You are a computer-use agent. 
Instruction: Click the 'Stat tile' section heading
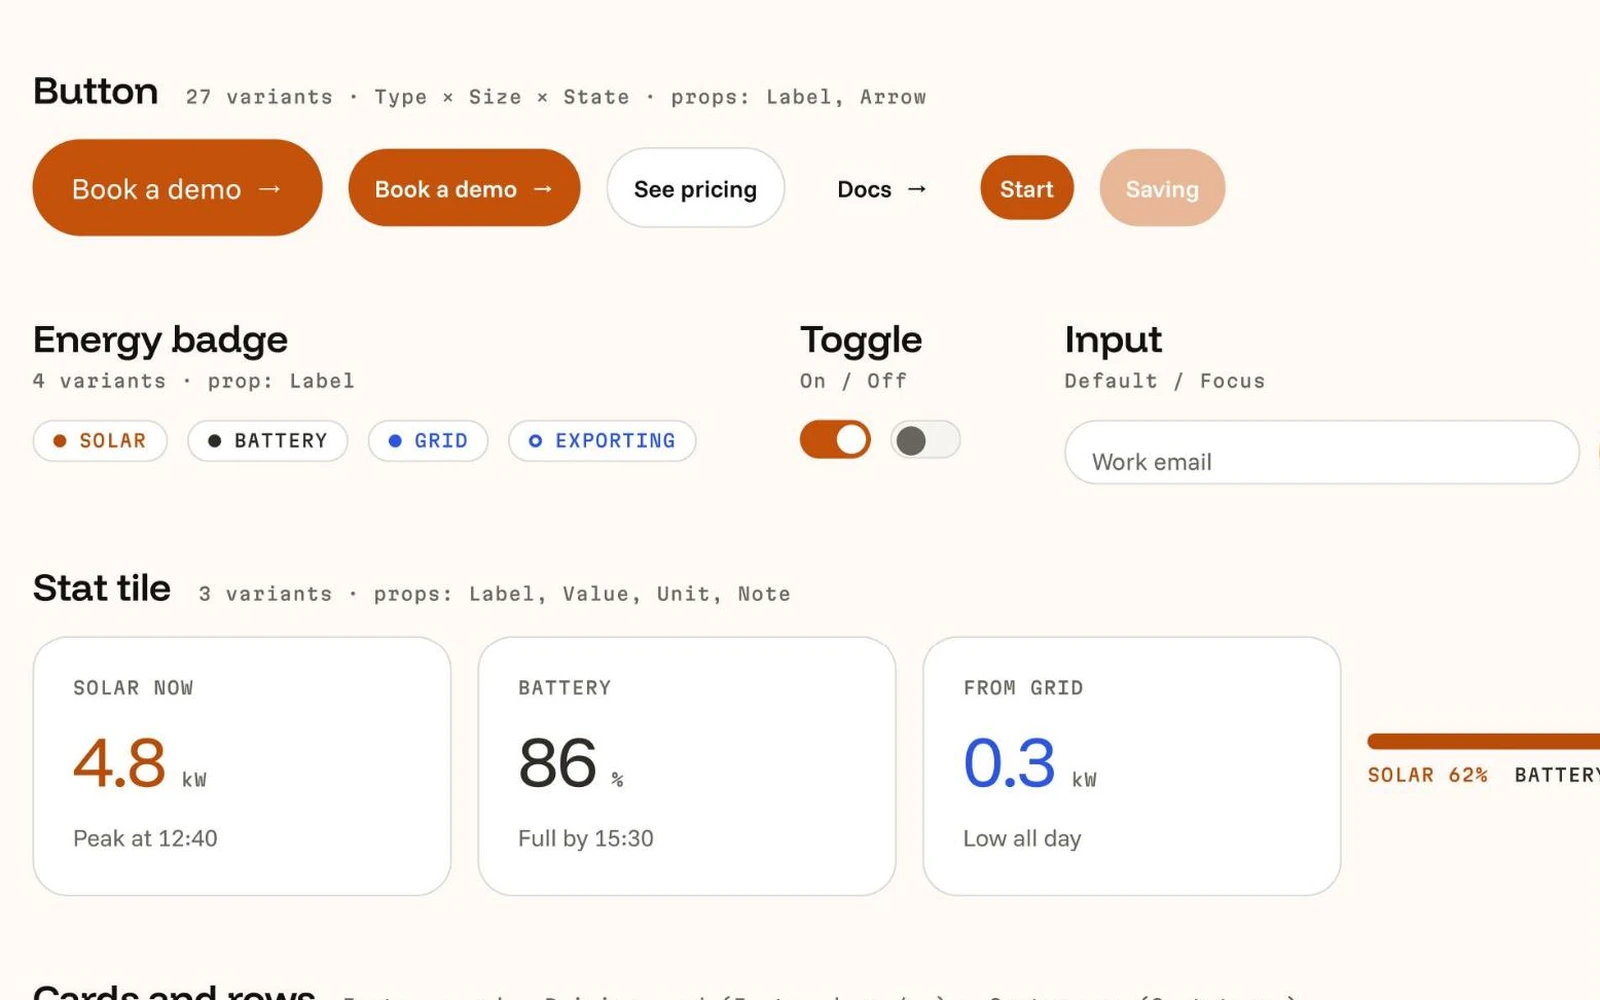click(x=102, y=588)
